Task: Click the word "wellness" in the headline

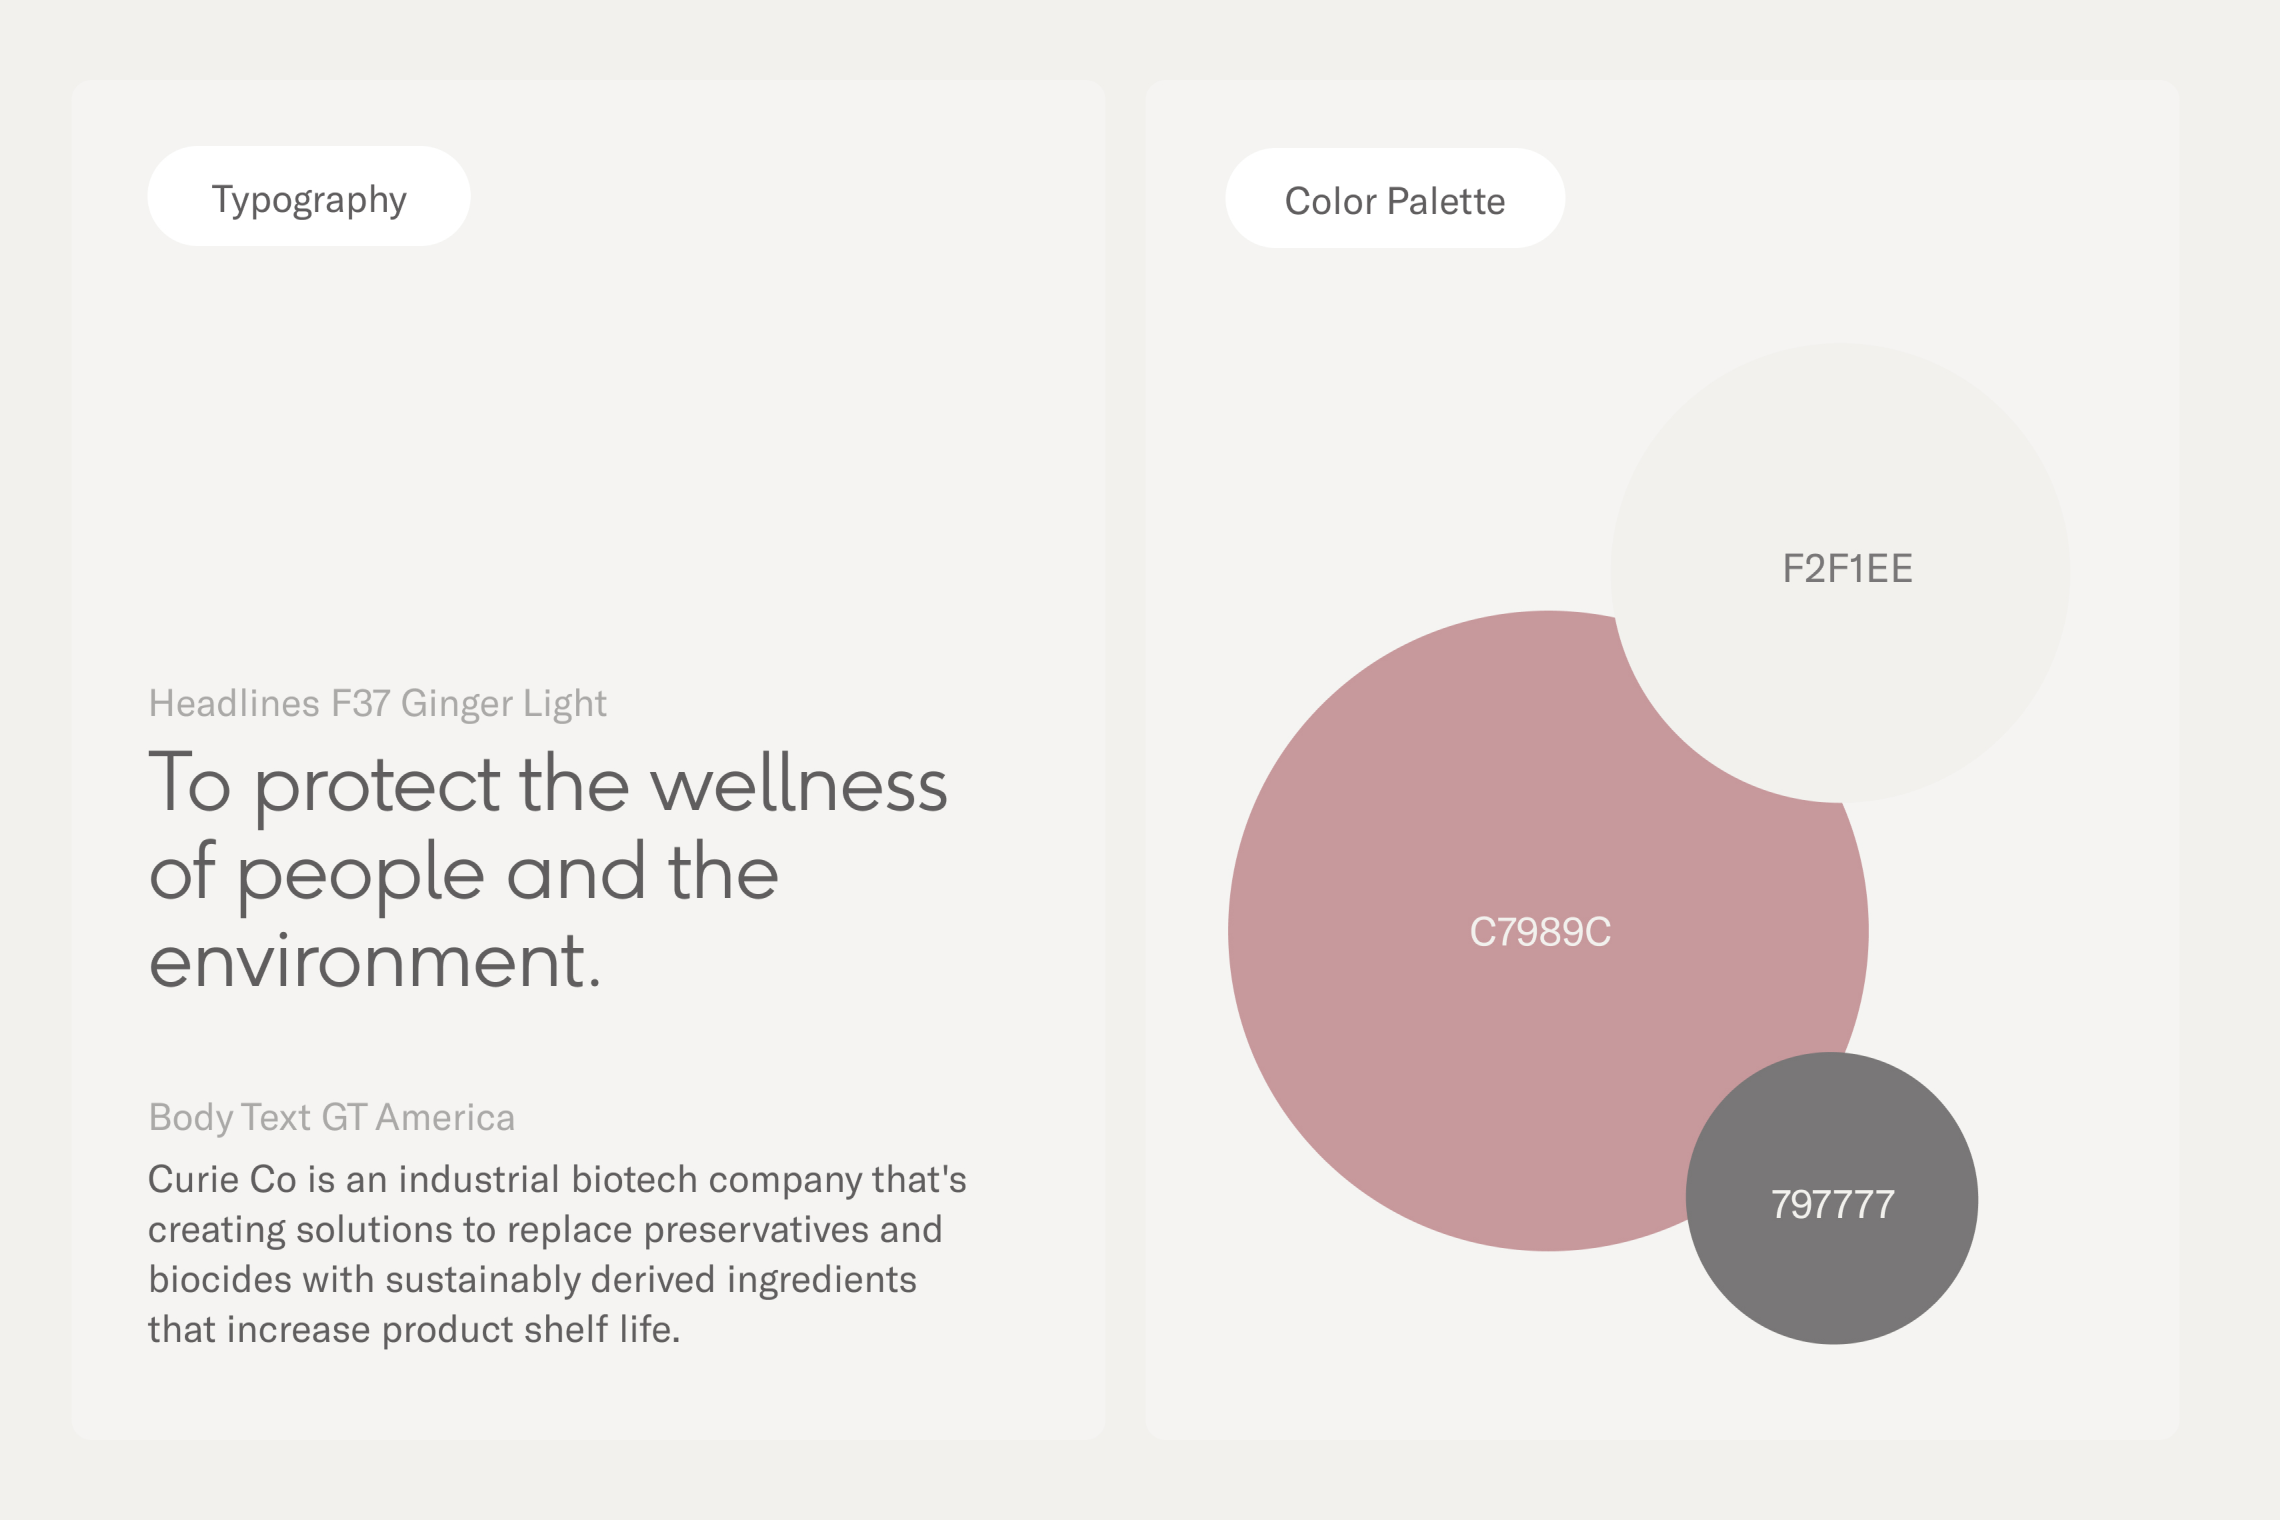Action: pyautogui.click(x=799, y=785)
